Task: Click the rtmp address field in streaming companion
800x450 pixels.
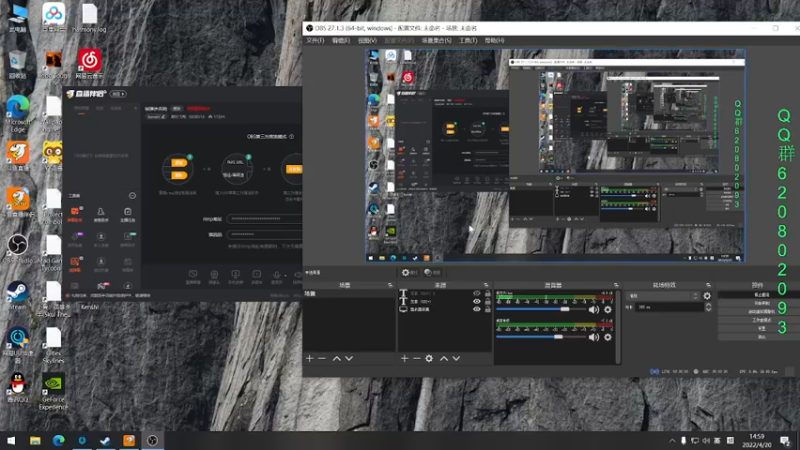Action: [x=264, y=219]
